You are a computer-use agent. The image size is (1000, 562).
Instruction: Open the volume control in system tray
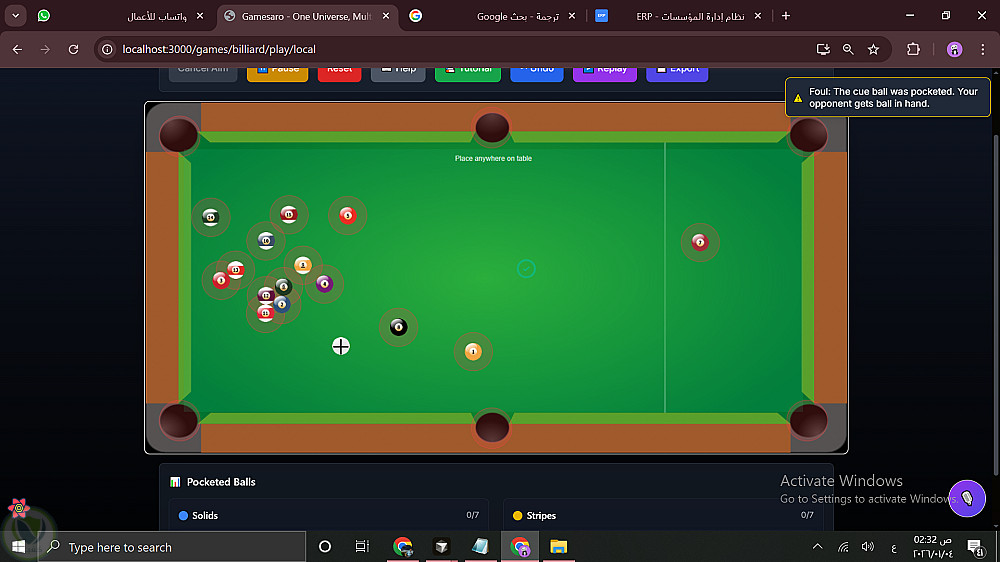click(x=867, y=547)
